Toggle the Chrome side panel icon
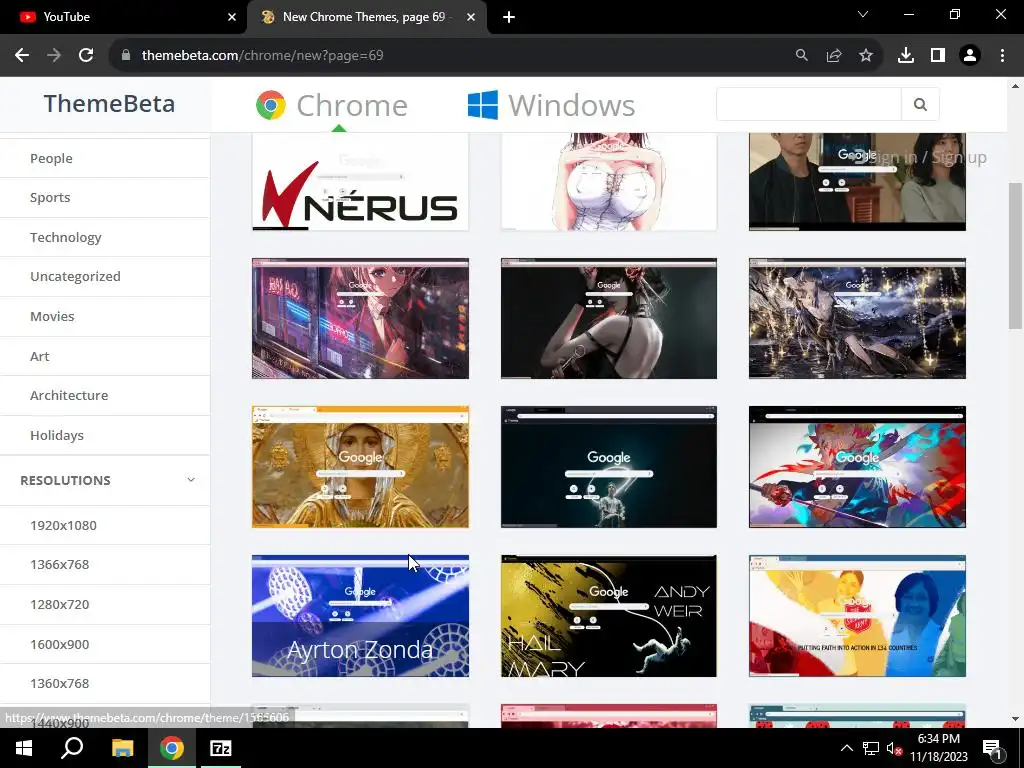 [938, 56]
